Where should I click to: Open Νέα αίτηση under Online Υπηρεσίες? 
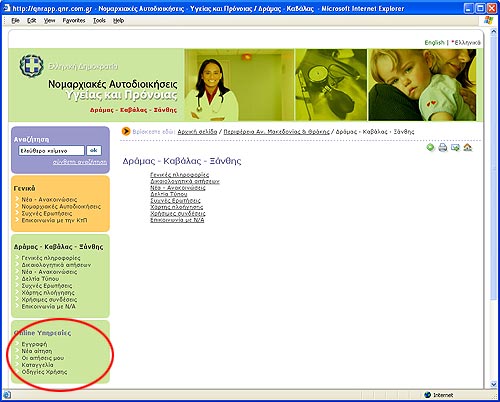pyautogui.click(x=37, y=351)
